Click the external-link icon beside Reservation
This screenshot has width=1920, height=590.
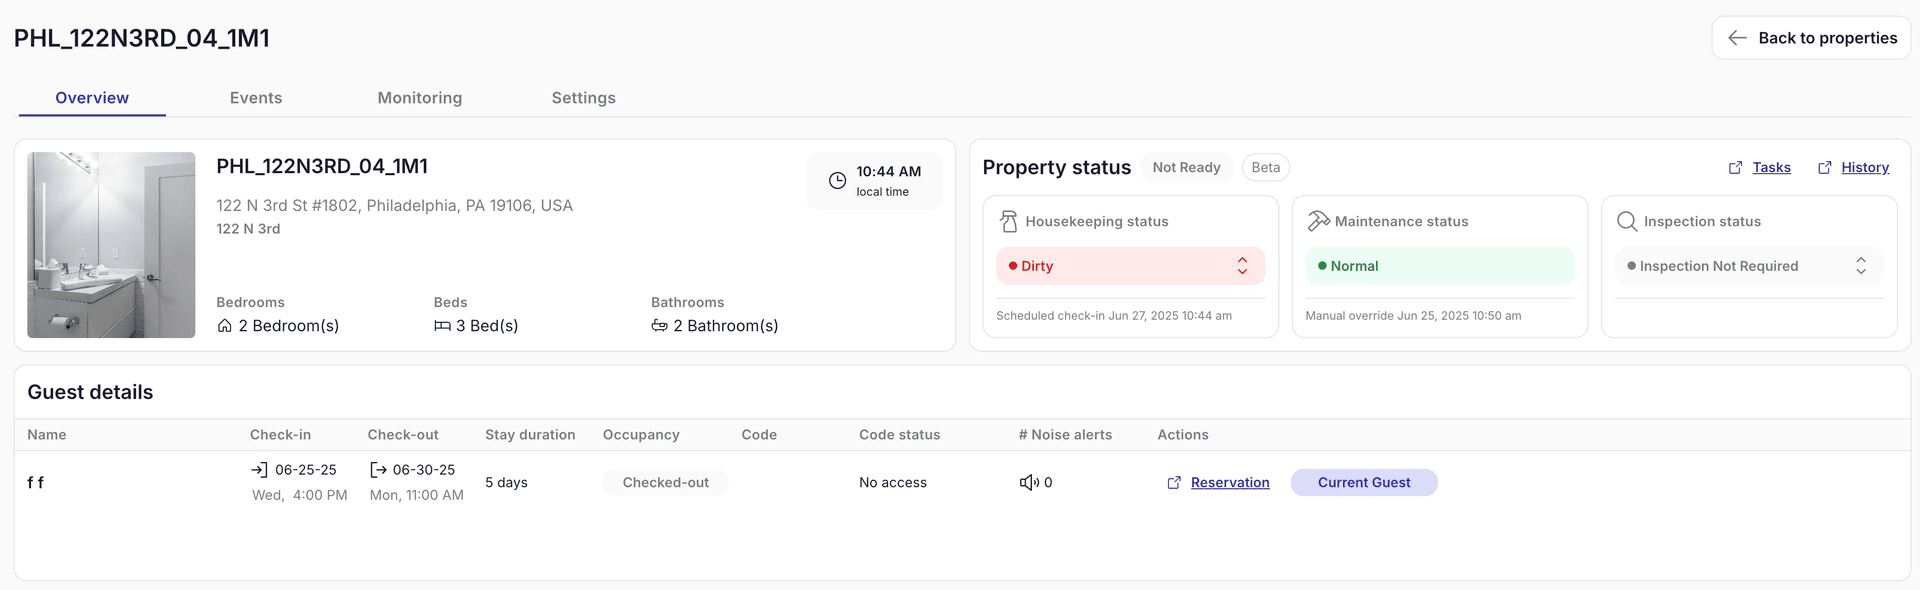[1173, 482]
